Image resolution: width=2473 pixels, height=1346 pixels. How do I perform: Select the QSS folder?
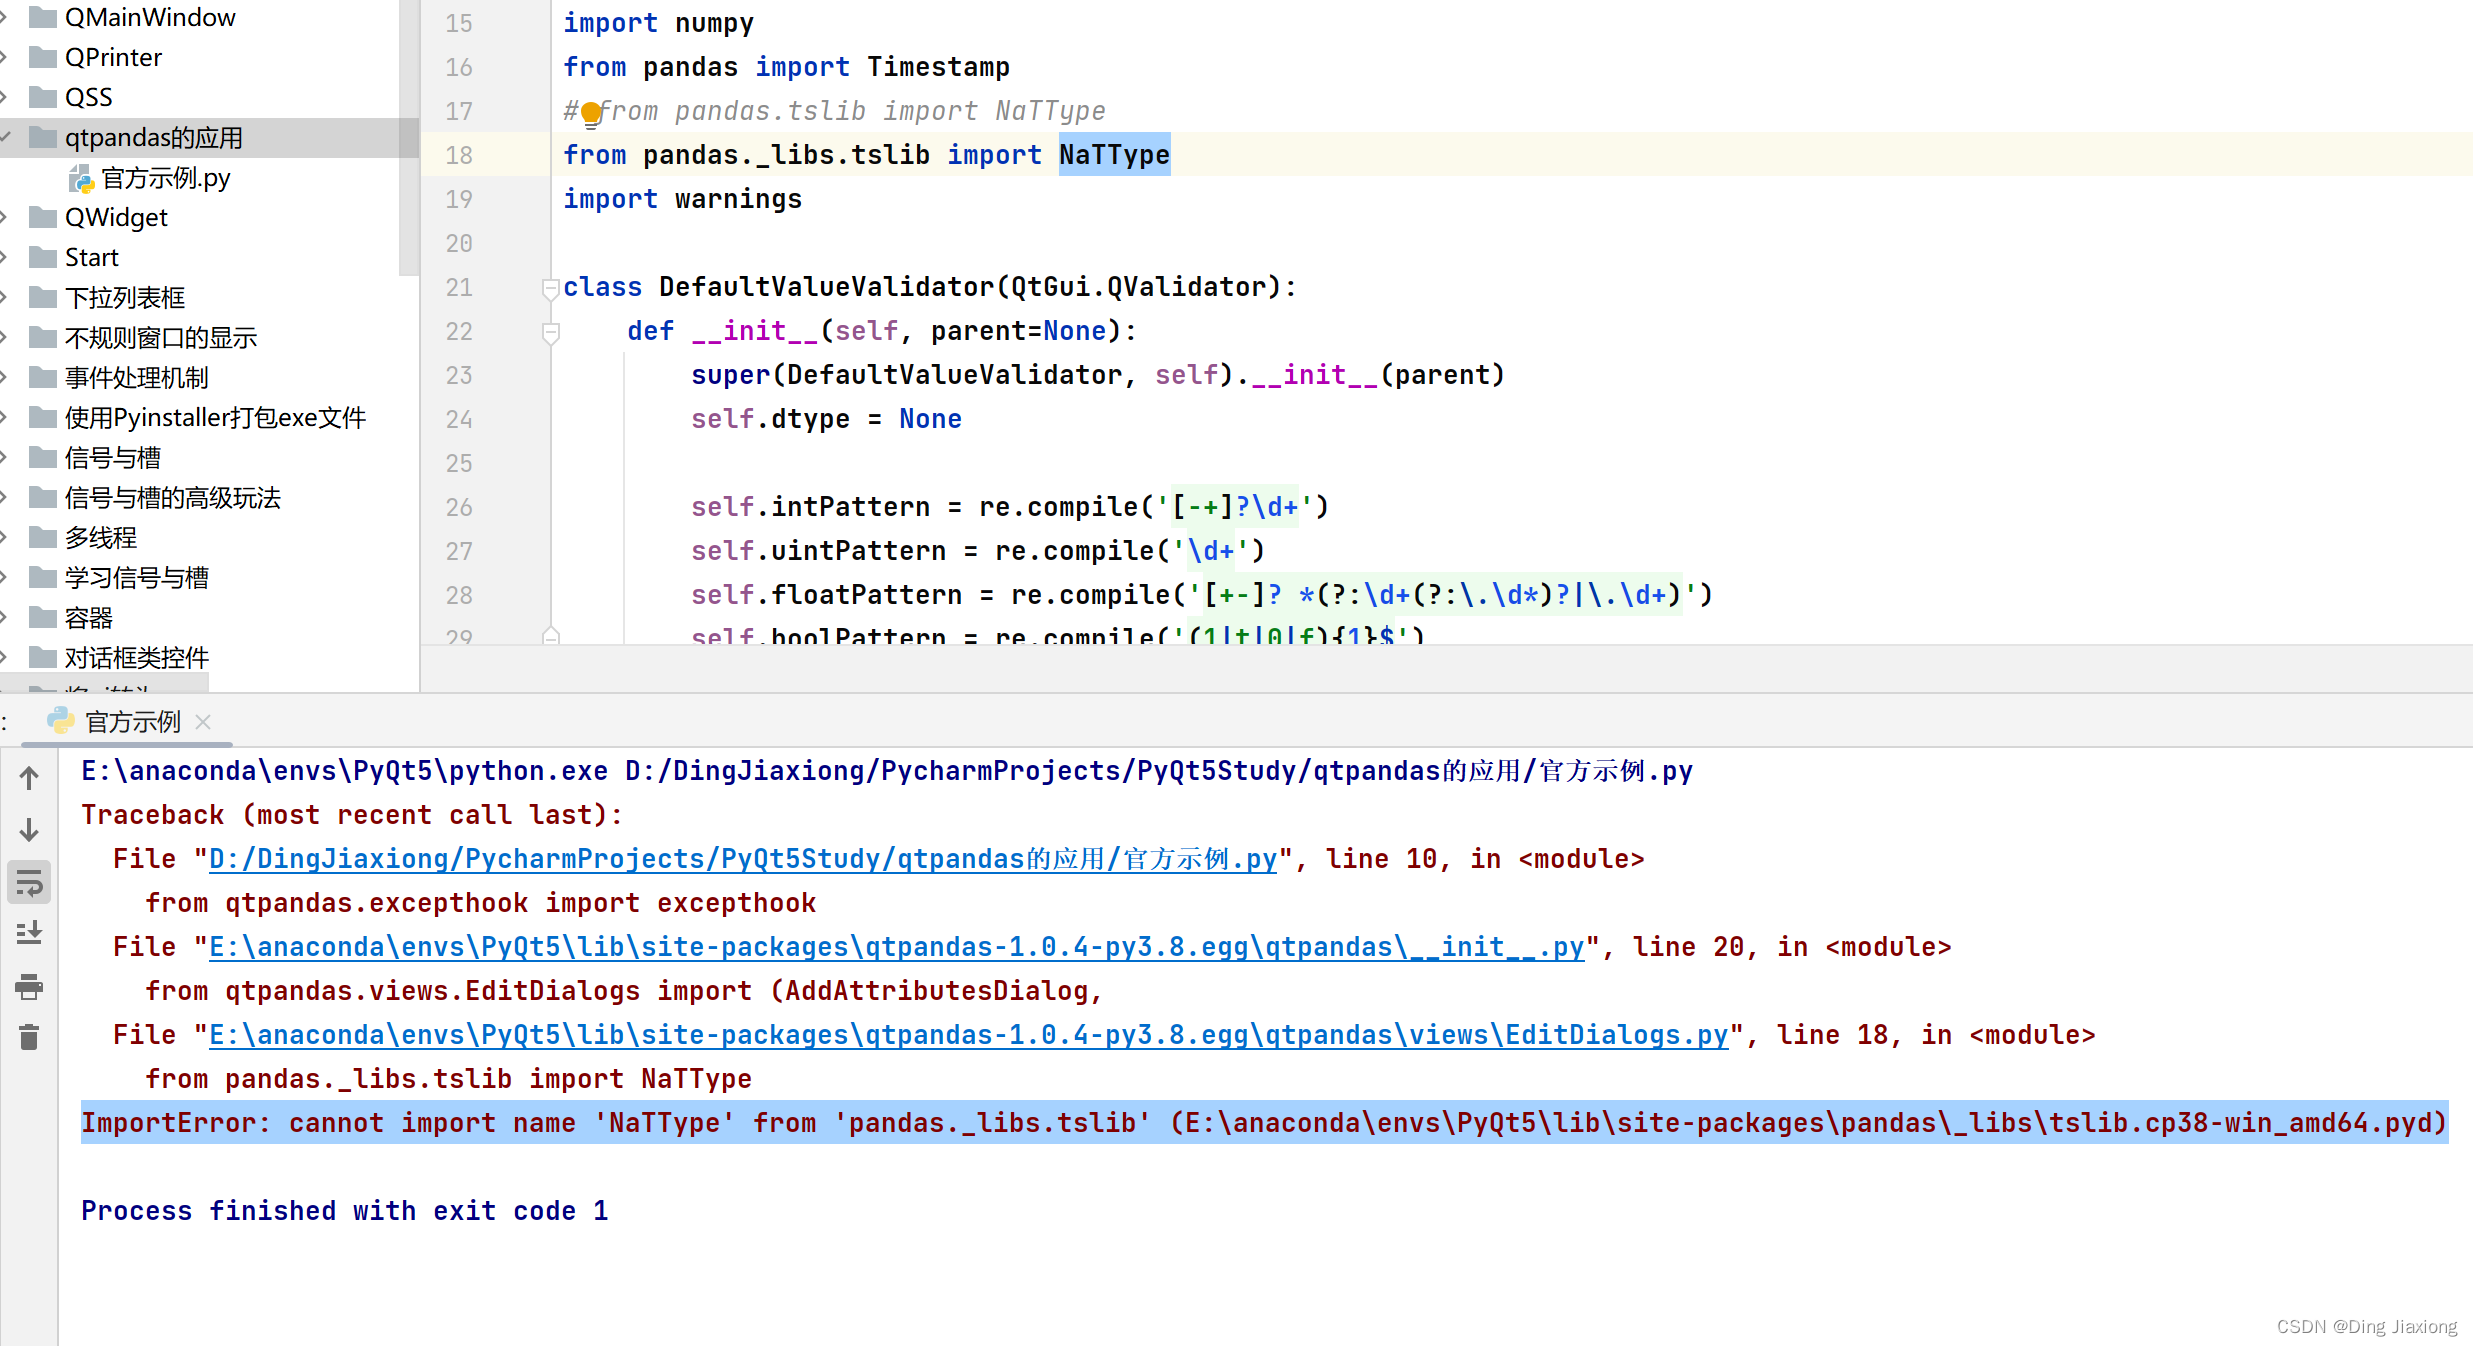(71, 97)
